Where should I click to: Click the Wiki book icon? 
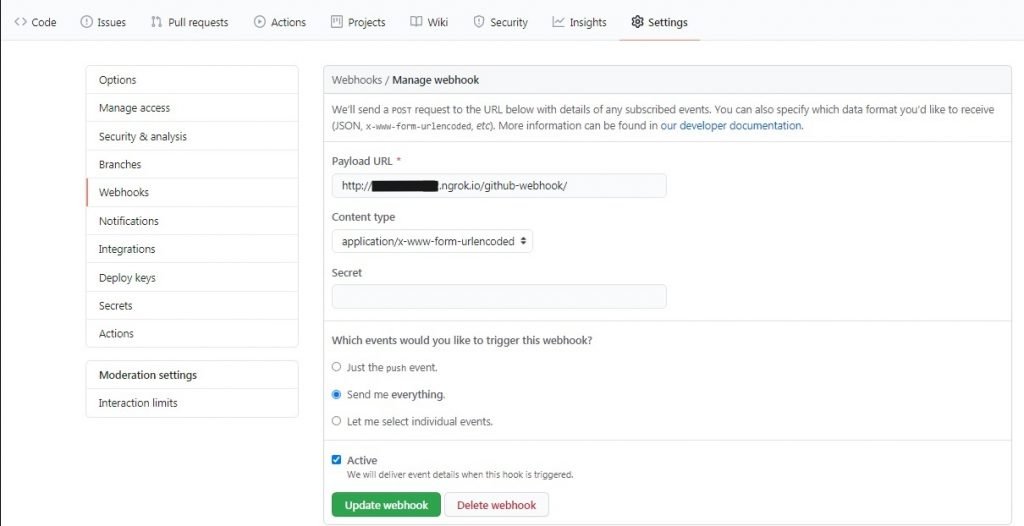pos(417,22)
